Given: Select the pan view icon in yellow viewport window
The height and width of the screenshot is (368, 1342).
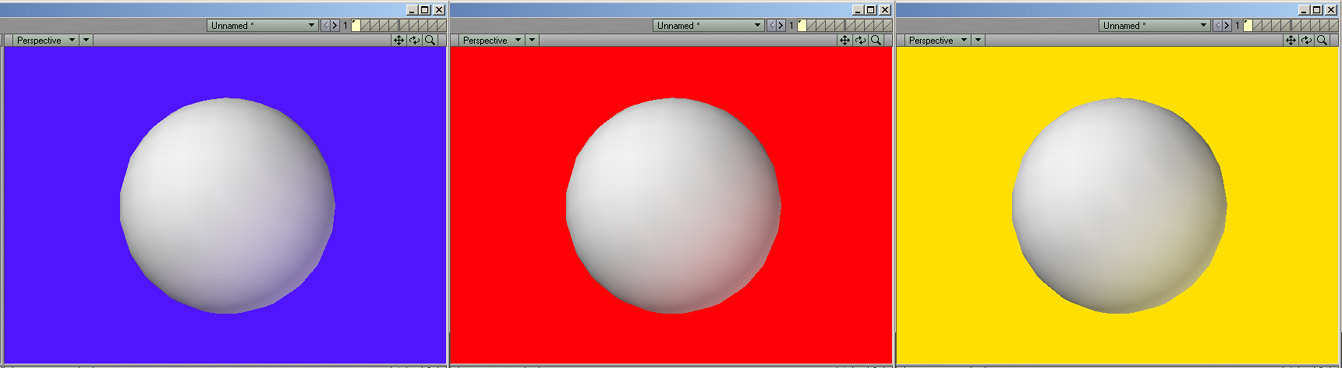Looking at the screenshot, I should [1291, 40].
